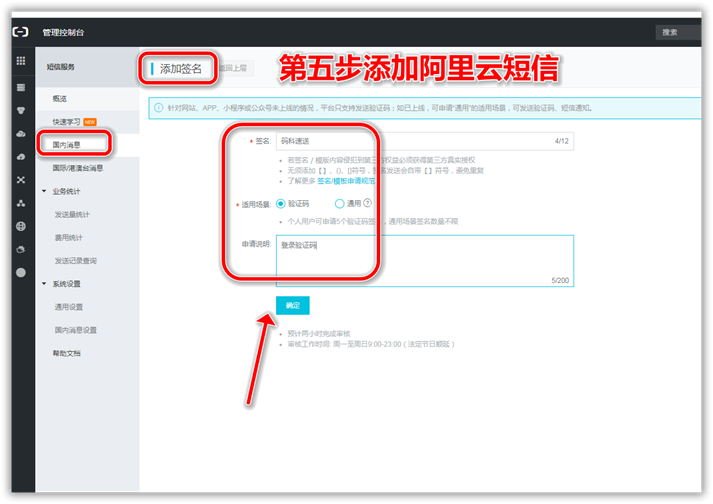Image resolution: width=713 pixels, height=504 pixels.
Task: Open 概览 in the sidebar
Action: pyautogui.click(x=60, y=99)
